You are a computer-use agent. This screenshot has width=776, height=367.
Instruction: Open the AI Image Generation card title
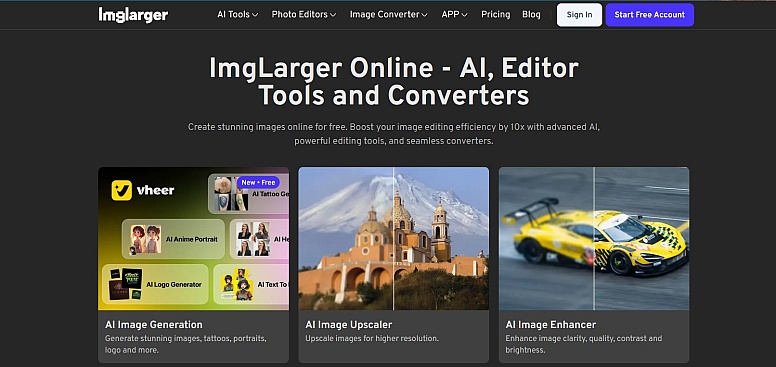154,325
